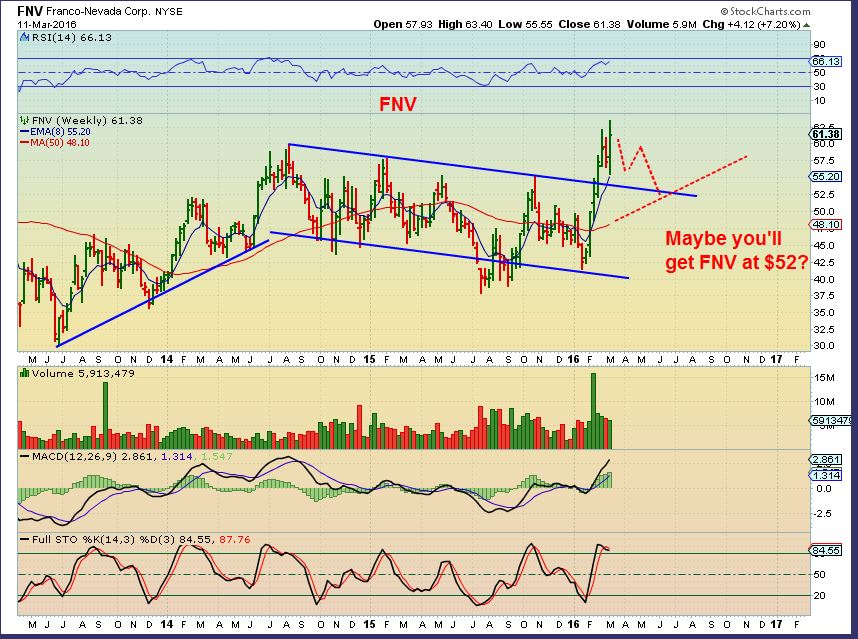
Task: Click the tallest green volume bar in February 2016
Action: tap(593, 411)
